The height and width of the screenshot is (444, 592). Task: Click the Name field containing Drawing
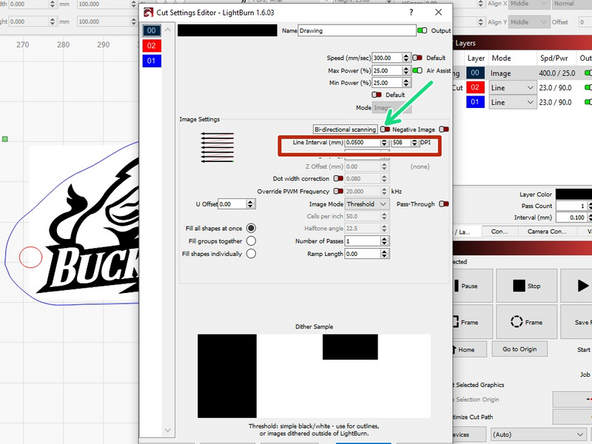pos(357,31)
